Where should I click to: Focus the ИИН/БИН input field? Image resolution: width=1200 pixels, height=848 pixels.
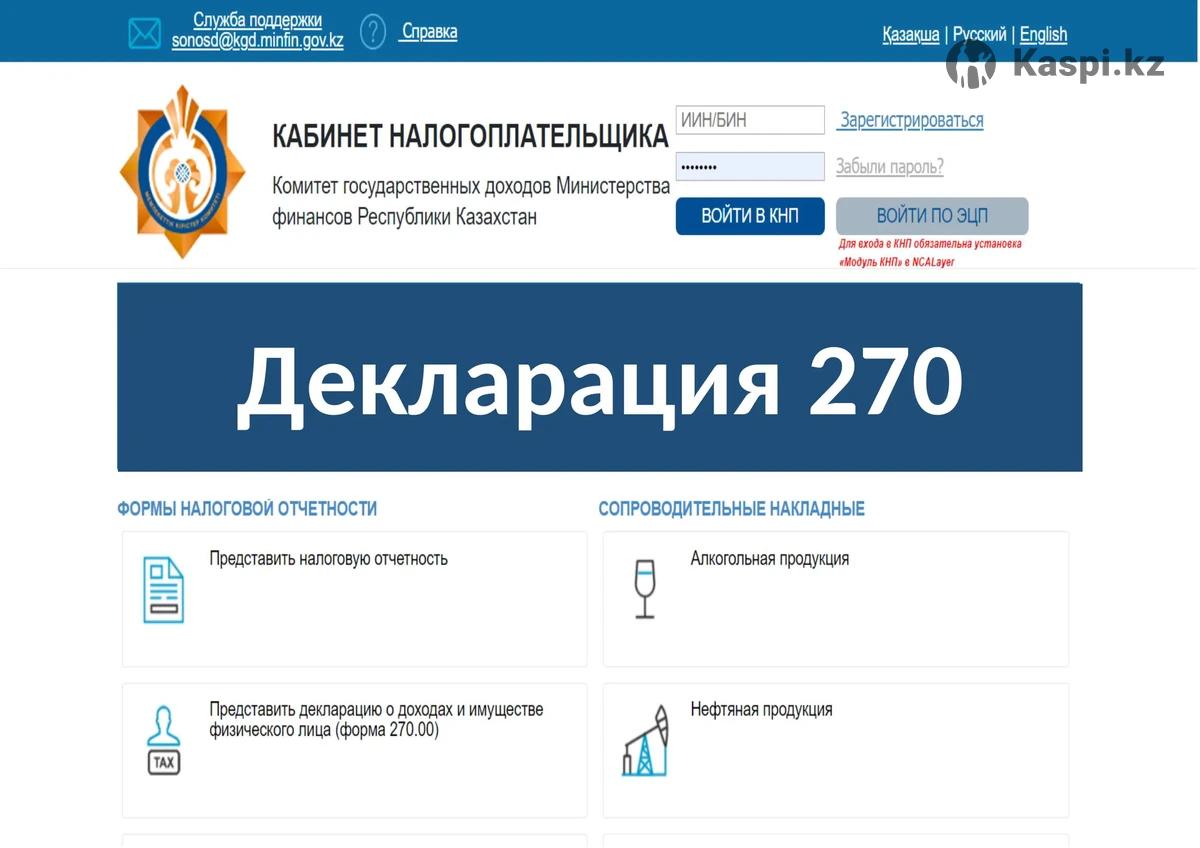(x=750, y=120)
